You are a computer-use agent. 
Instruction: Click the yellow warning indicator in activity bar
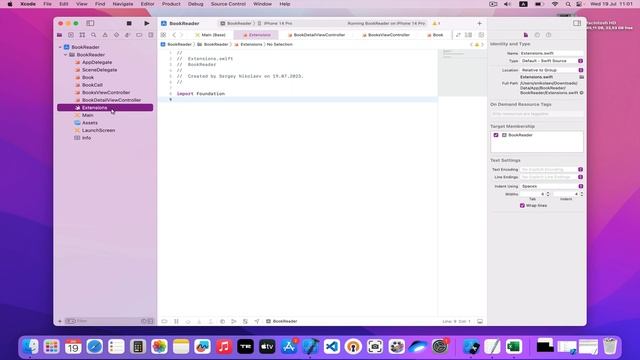click(x=436, y=23)
